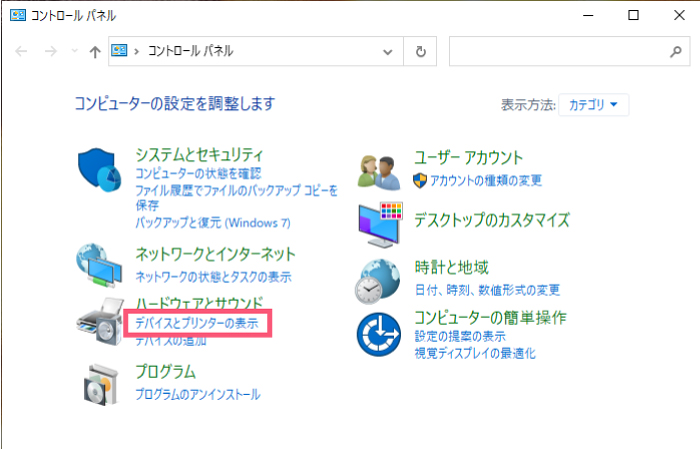This screenshot has width=700, height=449.
Task: Open the Network and Internet globe icon
Action: click(99, 265)
